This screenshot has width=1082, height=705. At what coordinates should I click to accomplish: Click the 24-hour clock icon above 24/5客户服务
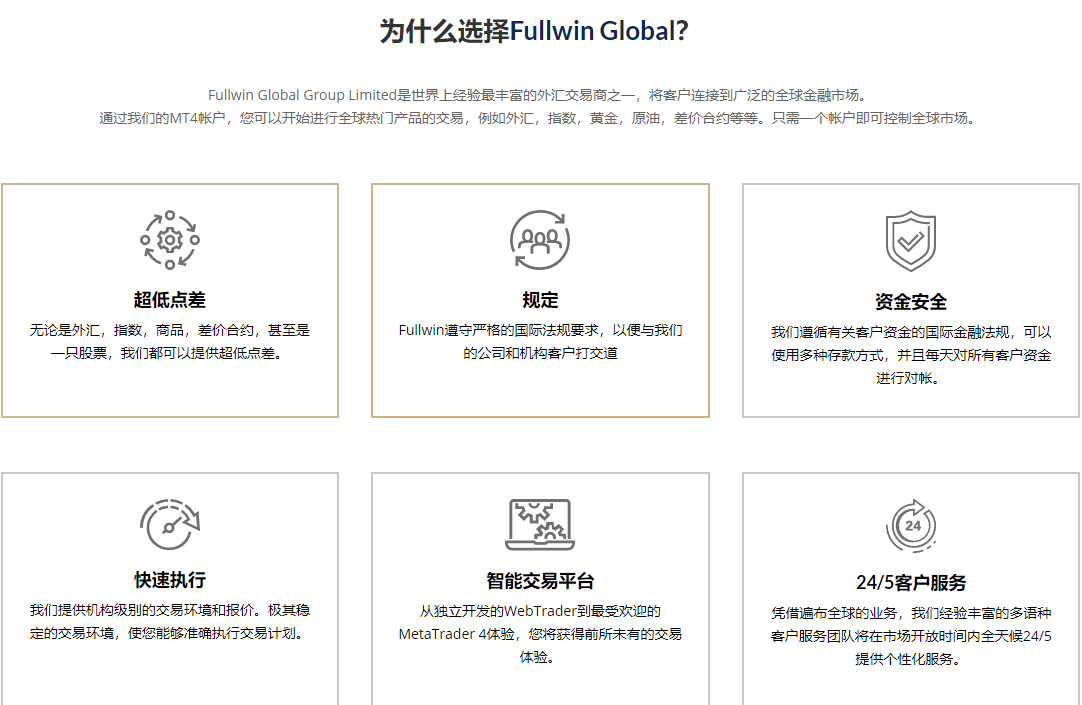pyautogui.click(x=910, y=524)
